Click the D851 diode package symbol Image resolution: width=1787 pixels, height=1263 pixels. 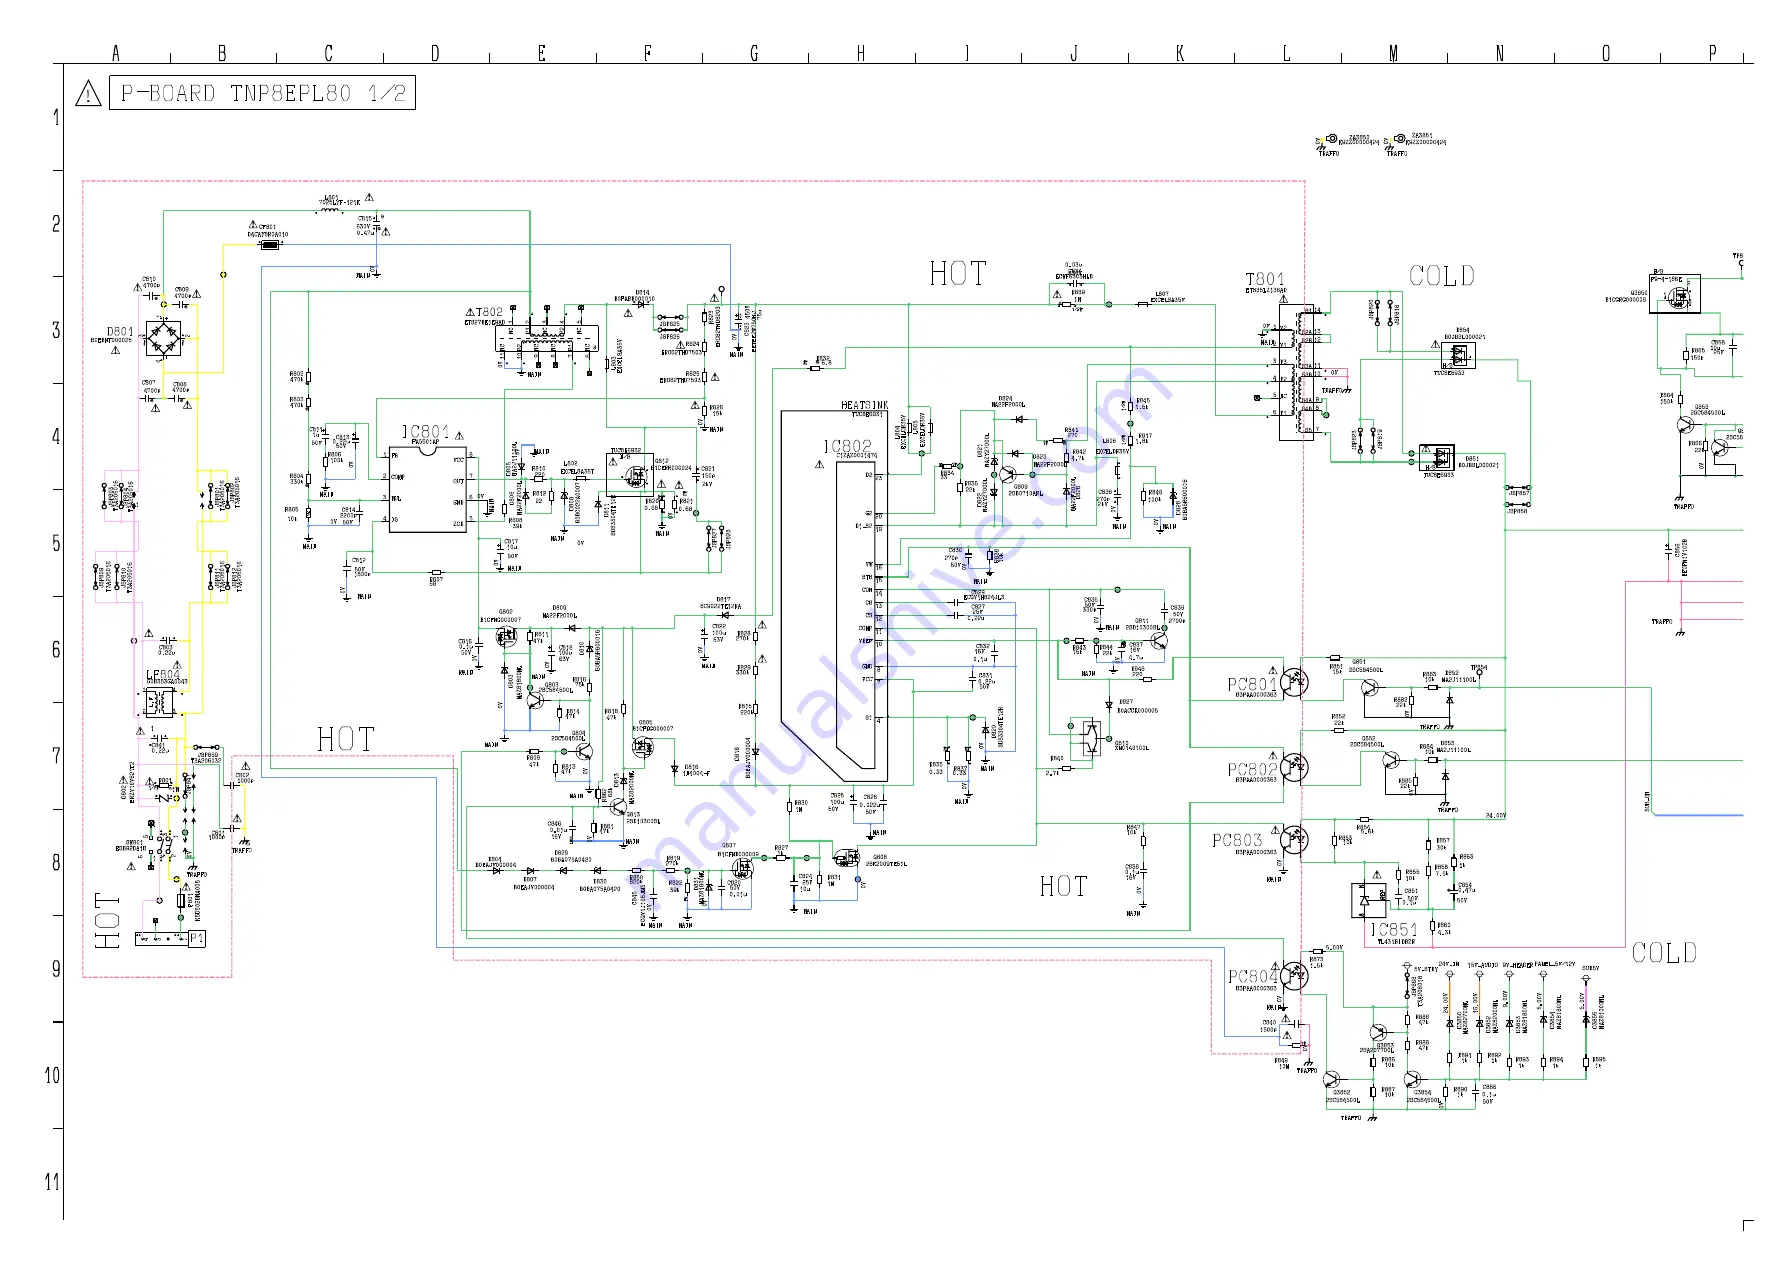coord(1437,457)
